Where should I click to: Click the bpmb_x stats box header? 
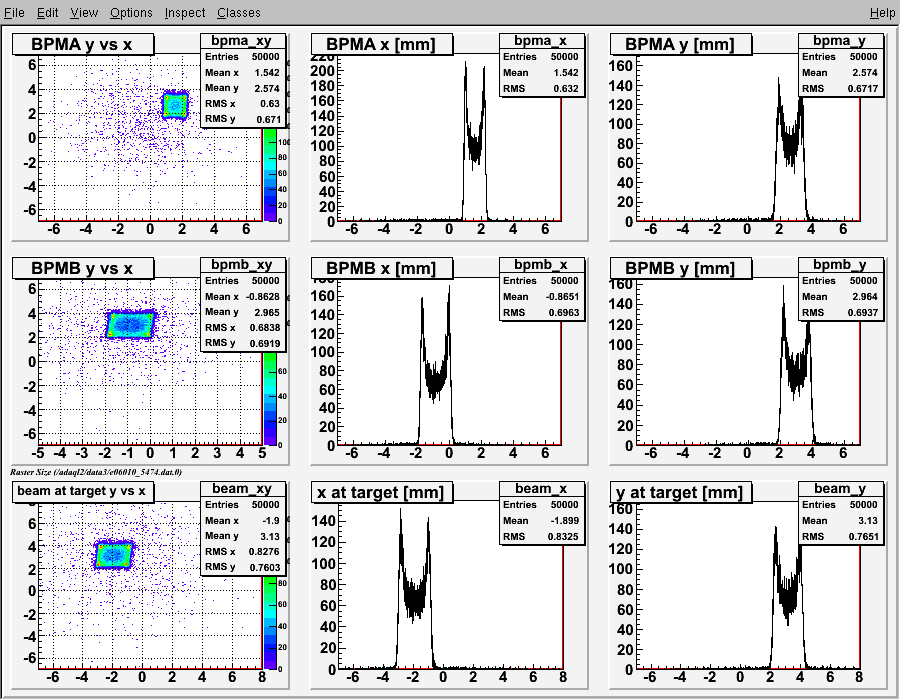[x=542, y=265]
